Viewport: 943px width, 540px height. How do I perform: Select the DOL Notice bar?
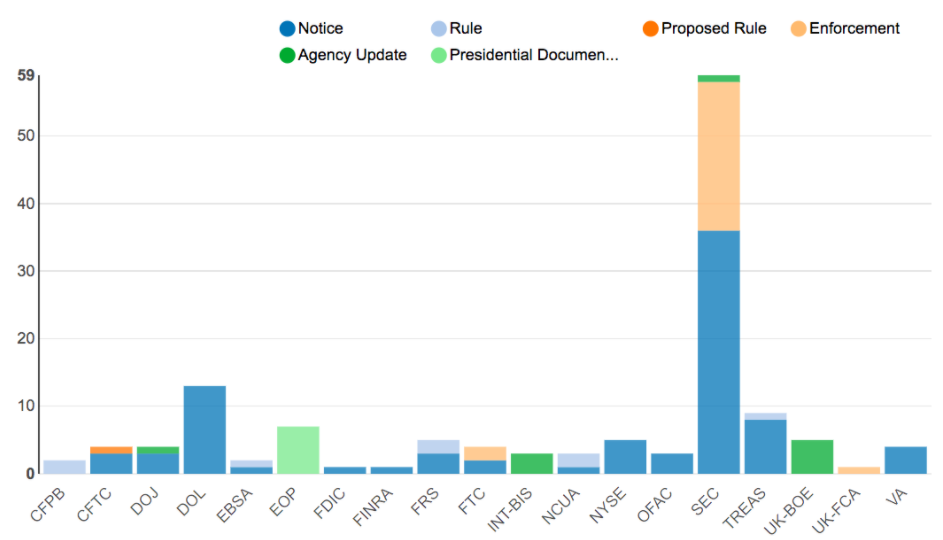[204, 430]
